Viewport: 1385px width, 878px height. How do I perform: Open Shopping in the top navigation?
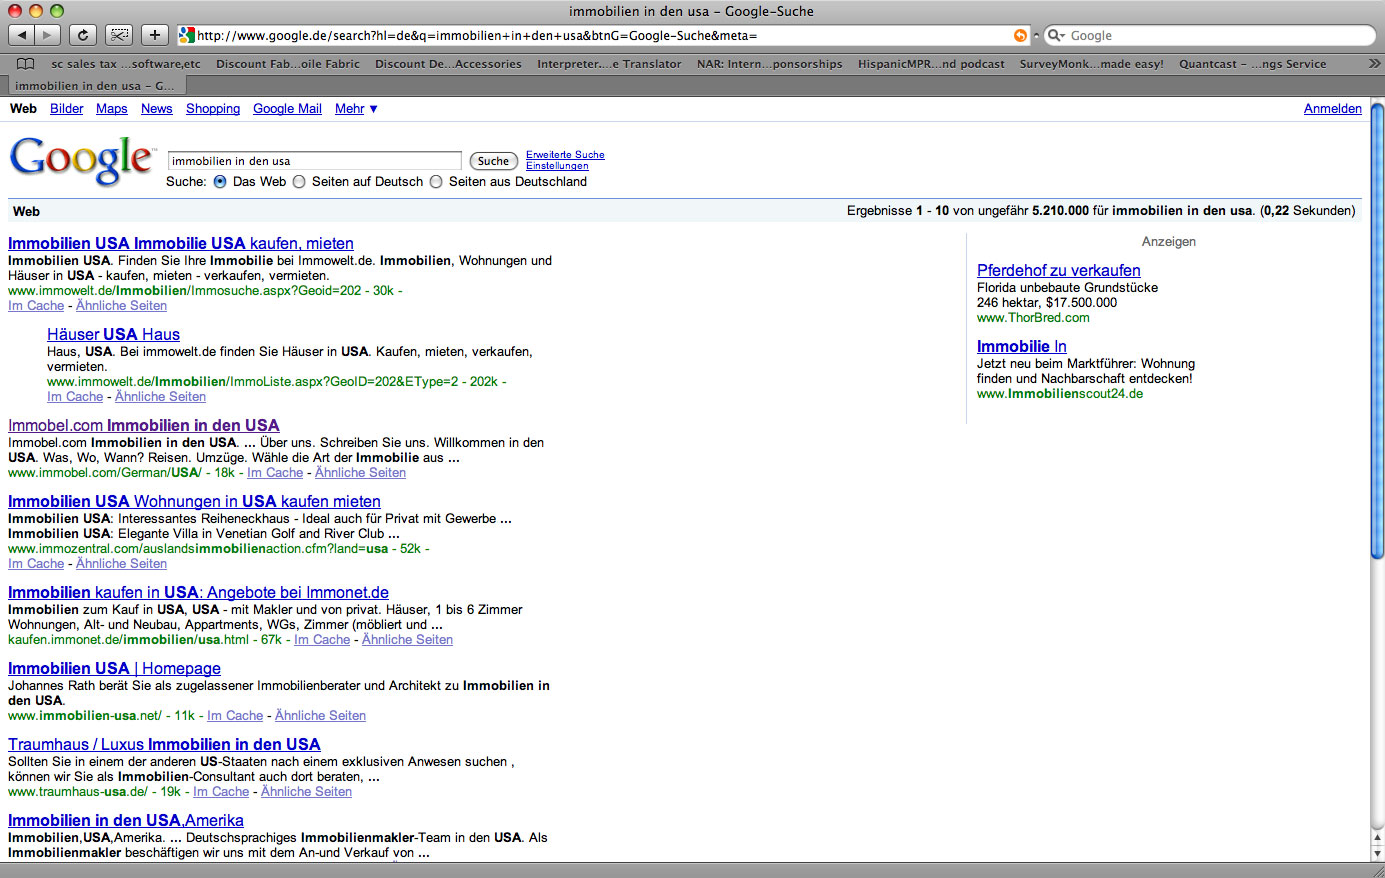(x=213, y=109)
